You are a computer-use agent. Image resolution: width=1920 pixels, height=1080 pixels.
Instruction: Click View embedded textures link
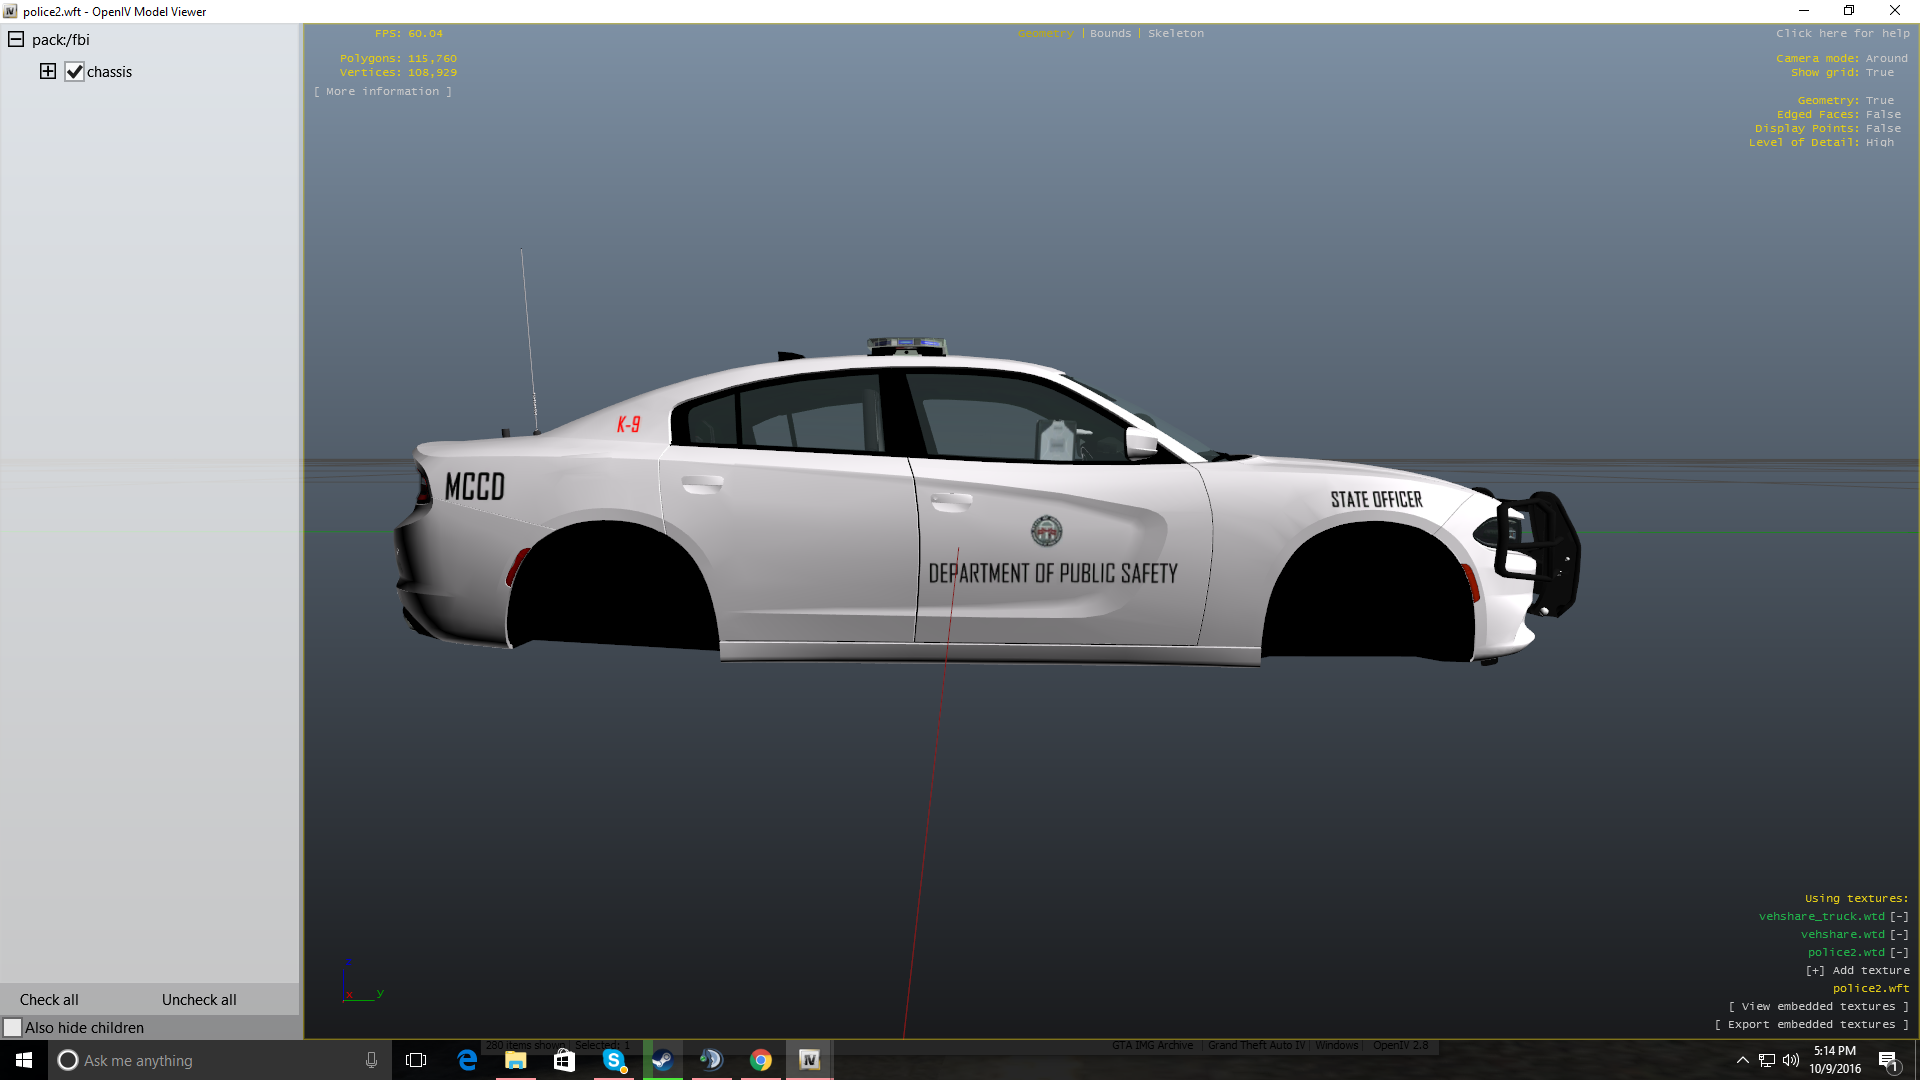tap(1818, 1006)
